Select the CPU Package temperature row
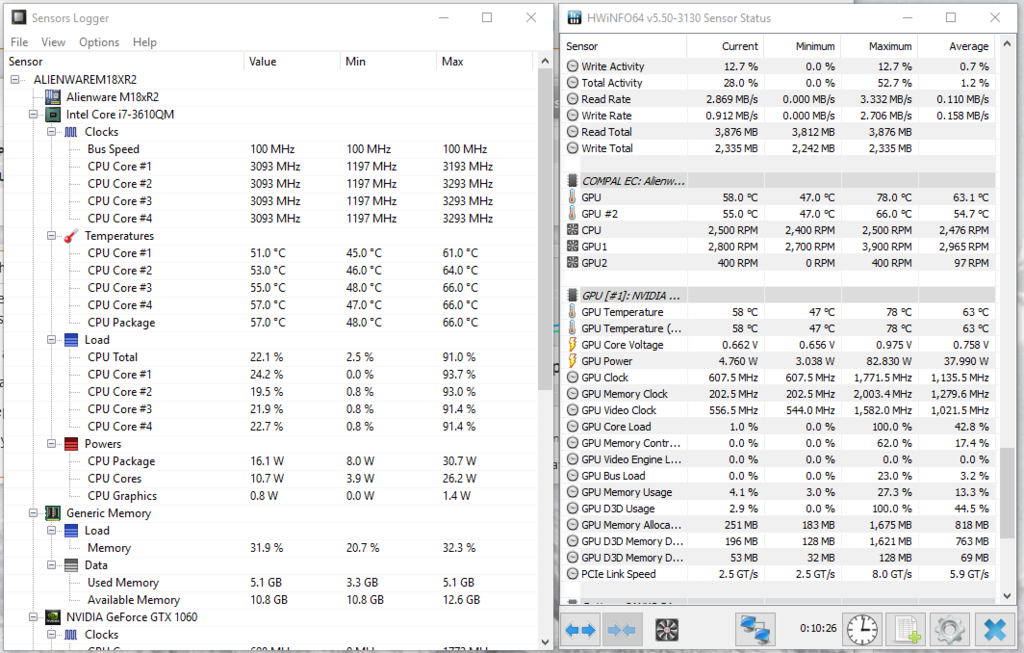Image resolution: width=1024 pixels, height=653 pixels. coord(270,323)
